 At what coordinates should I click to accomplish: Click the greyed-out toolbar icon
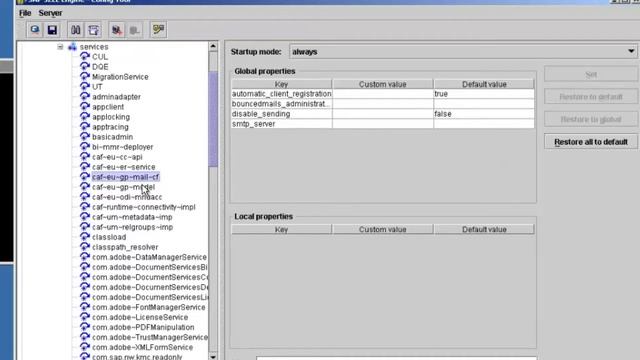pyautogui.click(x=135, y=30)
